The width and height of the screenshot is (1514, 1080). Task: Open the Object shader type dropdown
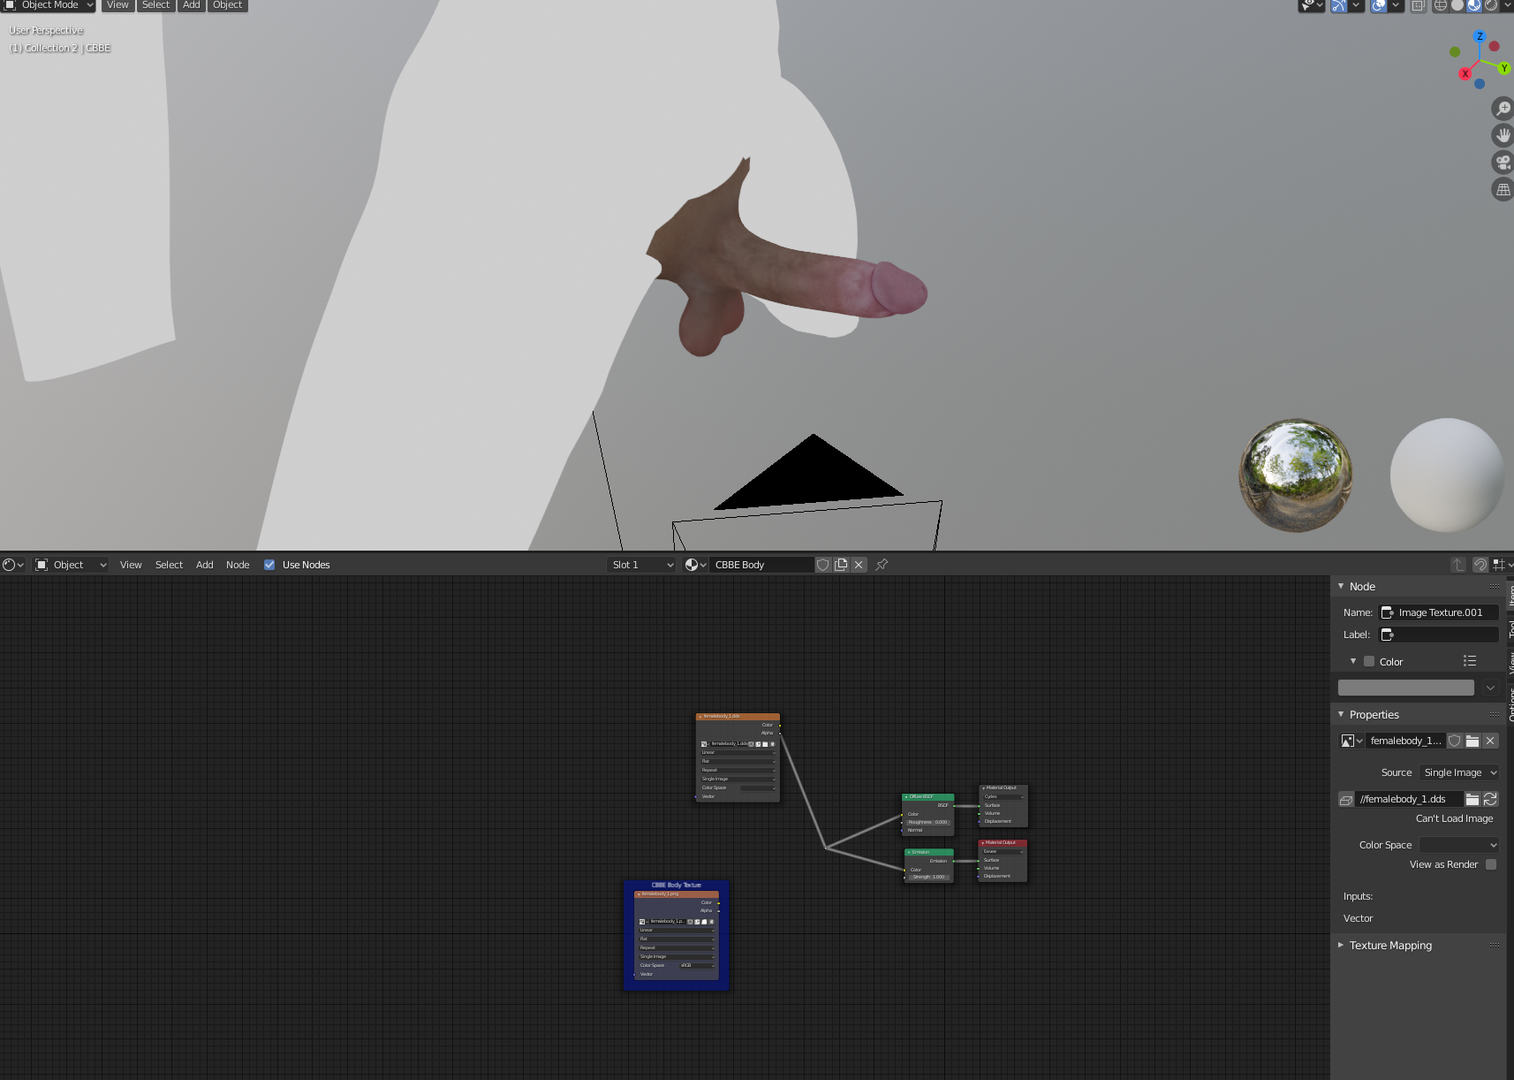pyautogui.click(x=71, y=565)
